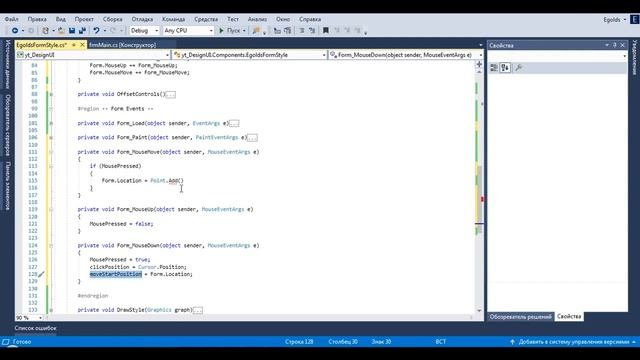Open the dropdown arrow beside Пуск
Screen dimensions: 640x360
tap(244, 31)
